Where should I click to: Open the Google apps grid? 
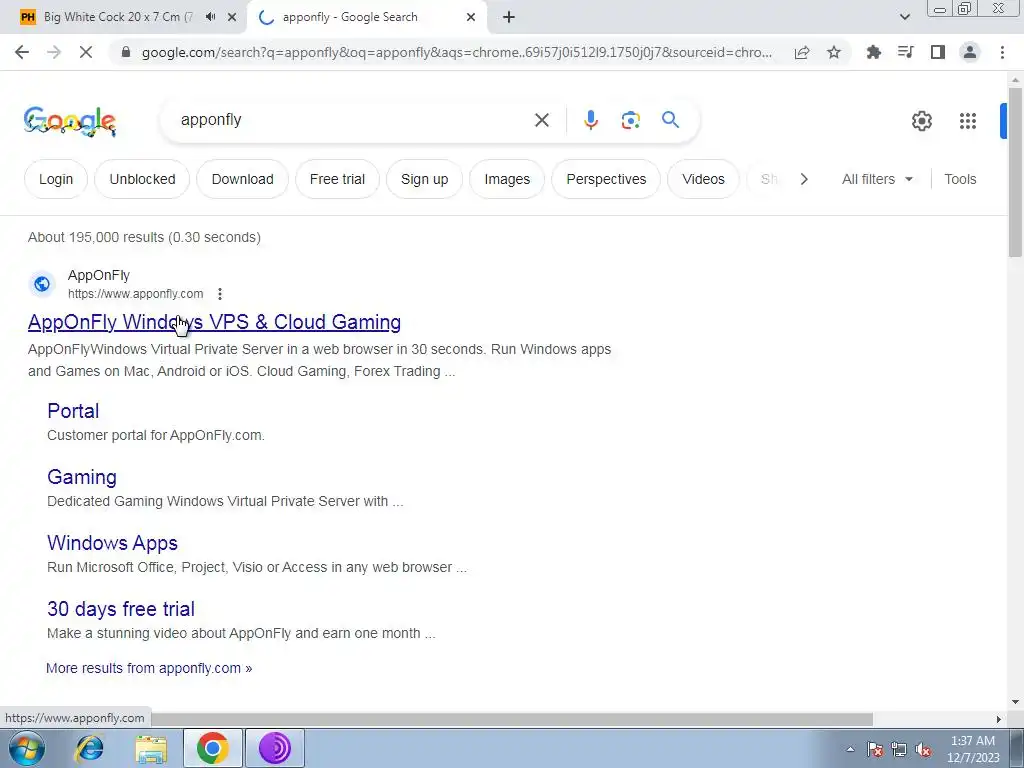967,121
